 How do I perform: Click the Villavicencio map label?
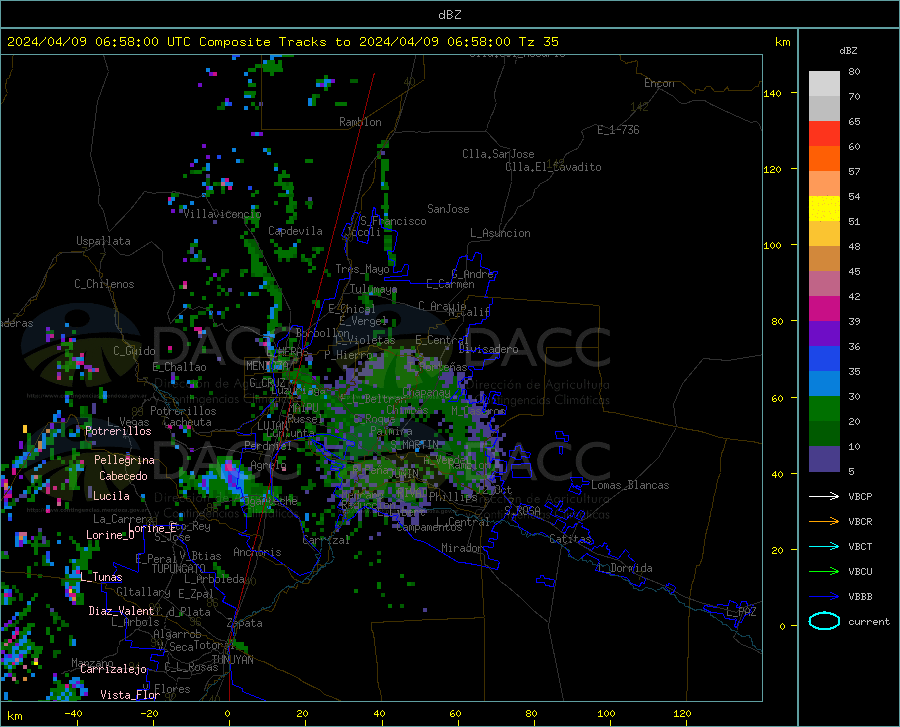click(223, 214)
